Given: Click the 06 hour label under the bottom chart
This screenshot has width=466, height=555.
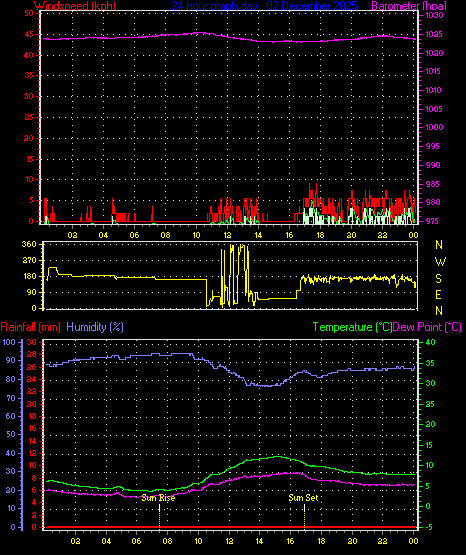Looking at the screenshot, I should [x=136, y=541].
